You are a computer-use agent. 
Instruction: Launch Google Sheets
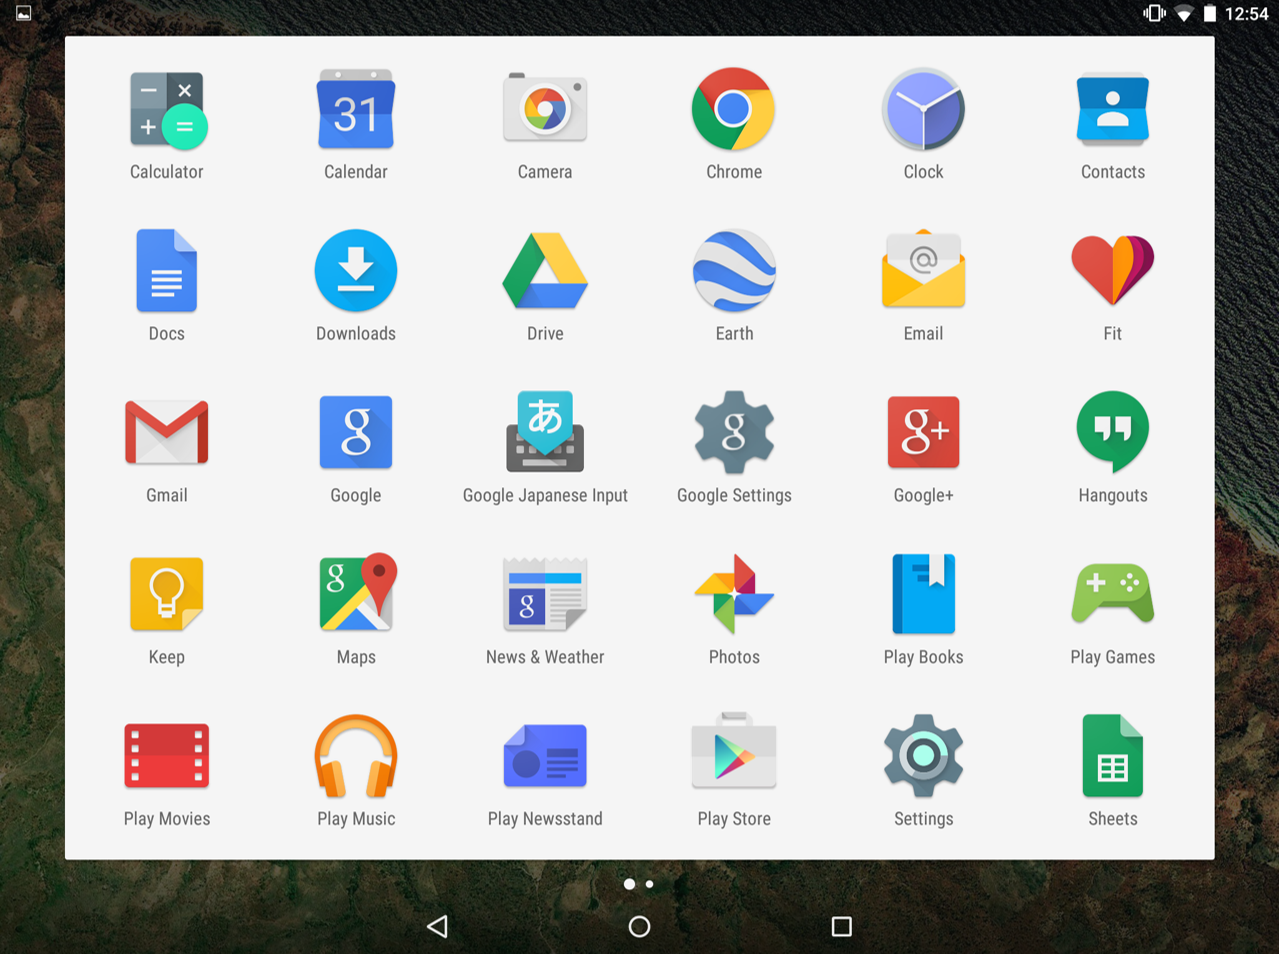click(x=1113, y=756)
